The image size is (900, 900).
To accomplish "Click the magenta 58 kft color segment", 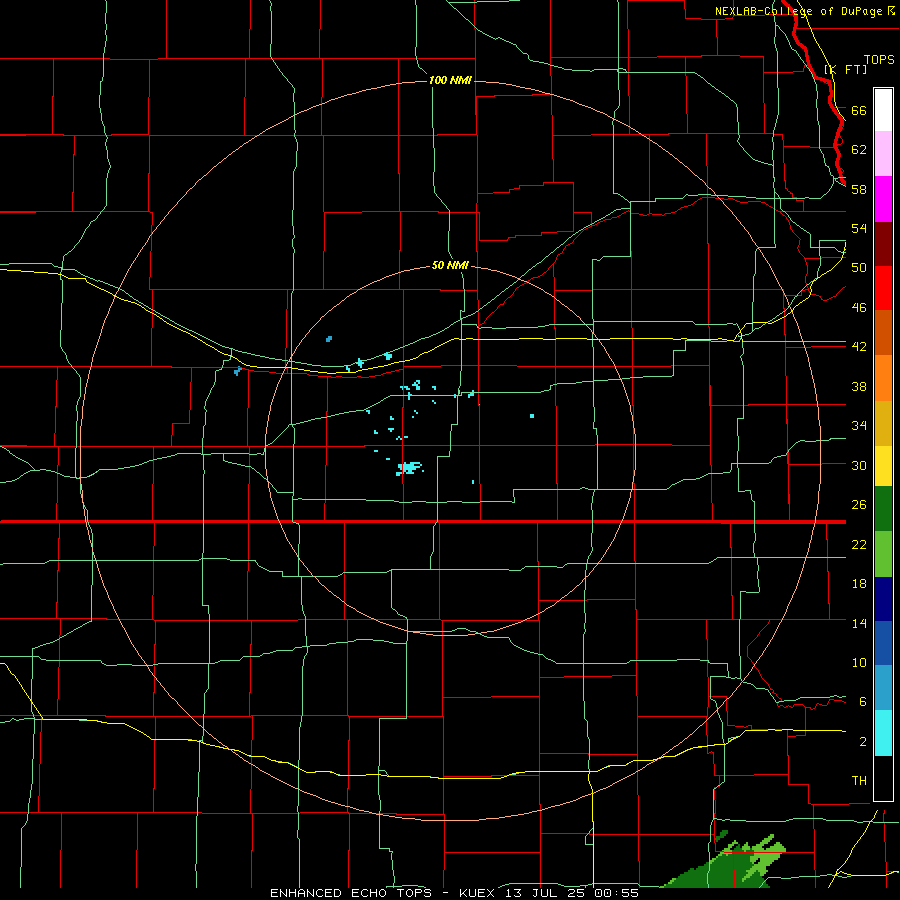I will [883, 199].
